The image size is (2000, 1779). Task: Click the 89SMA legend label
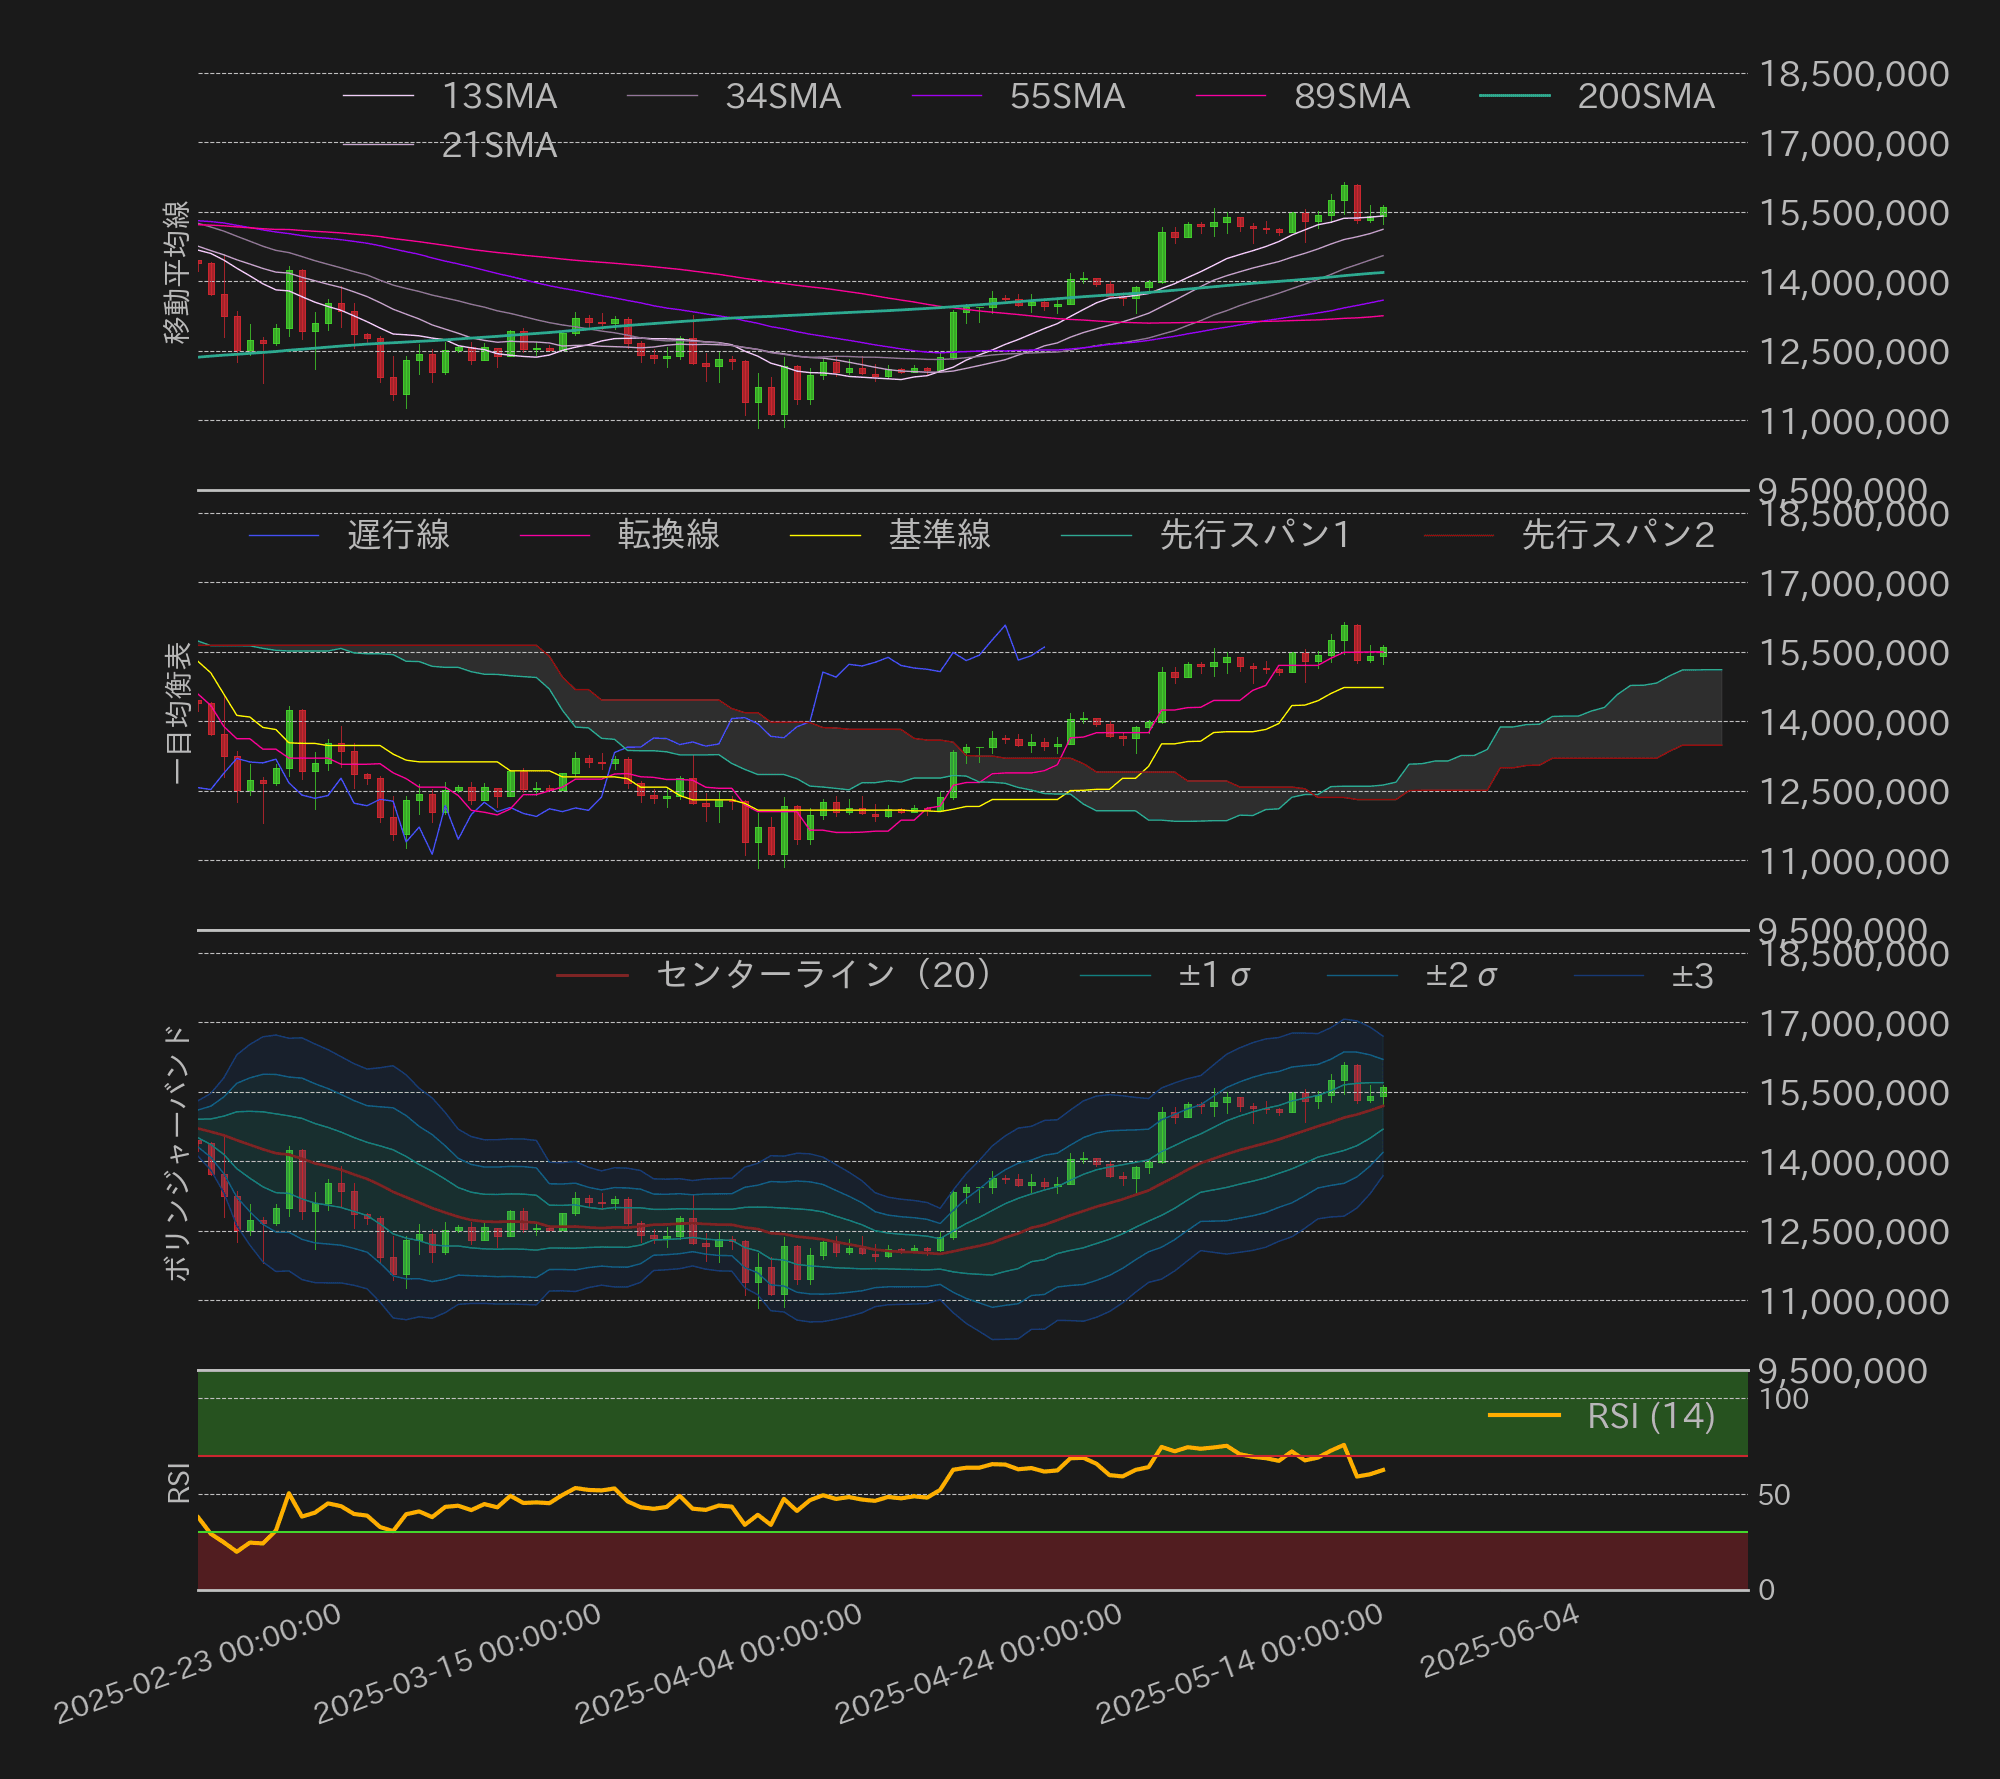click(1351, 97)
